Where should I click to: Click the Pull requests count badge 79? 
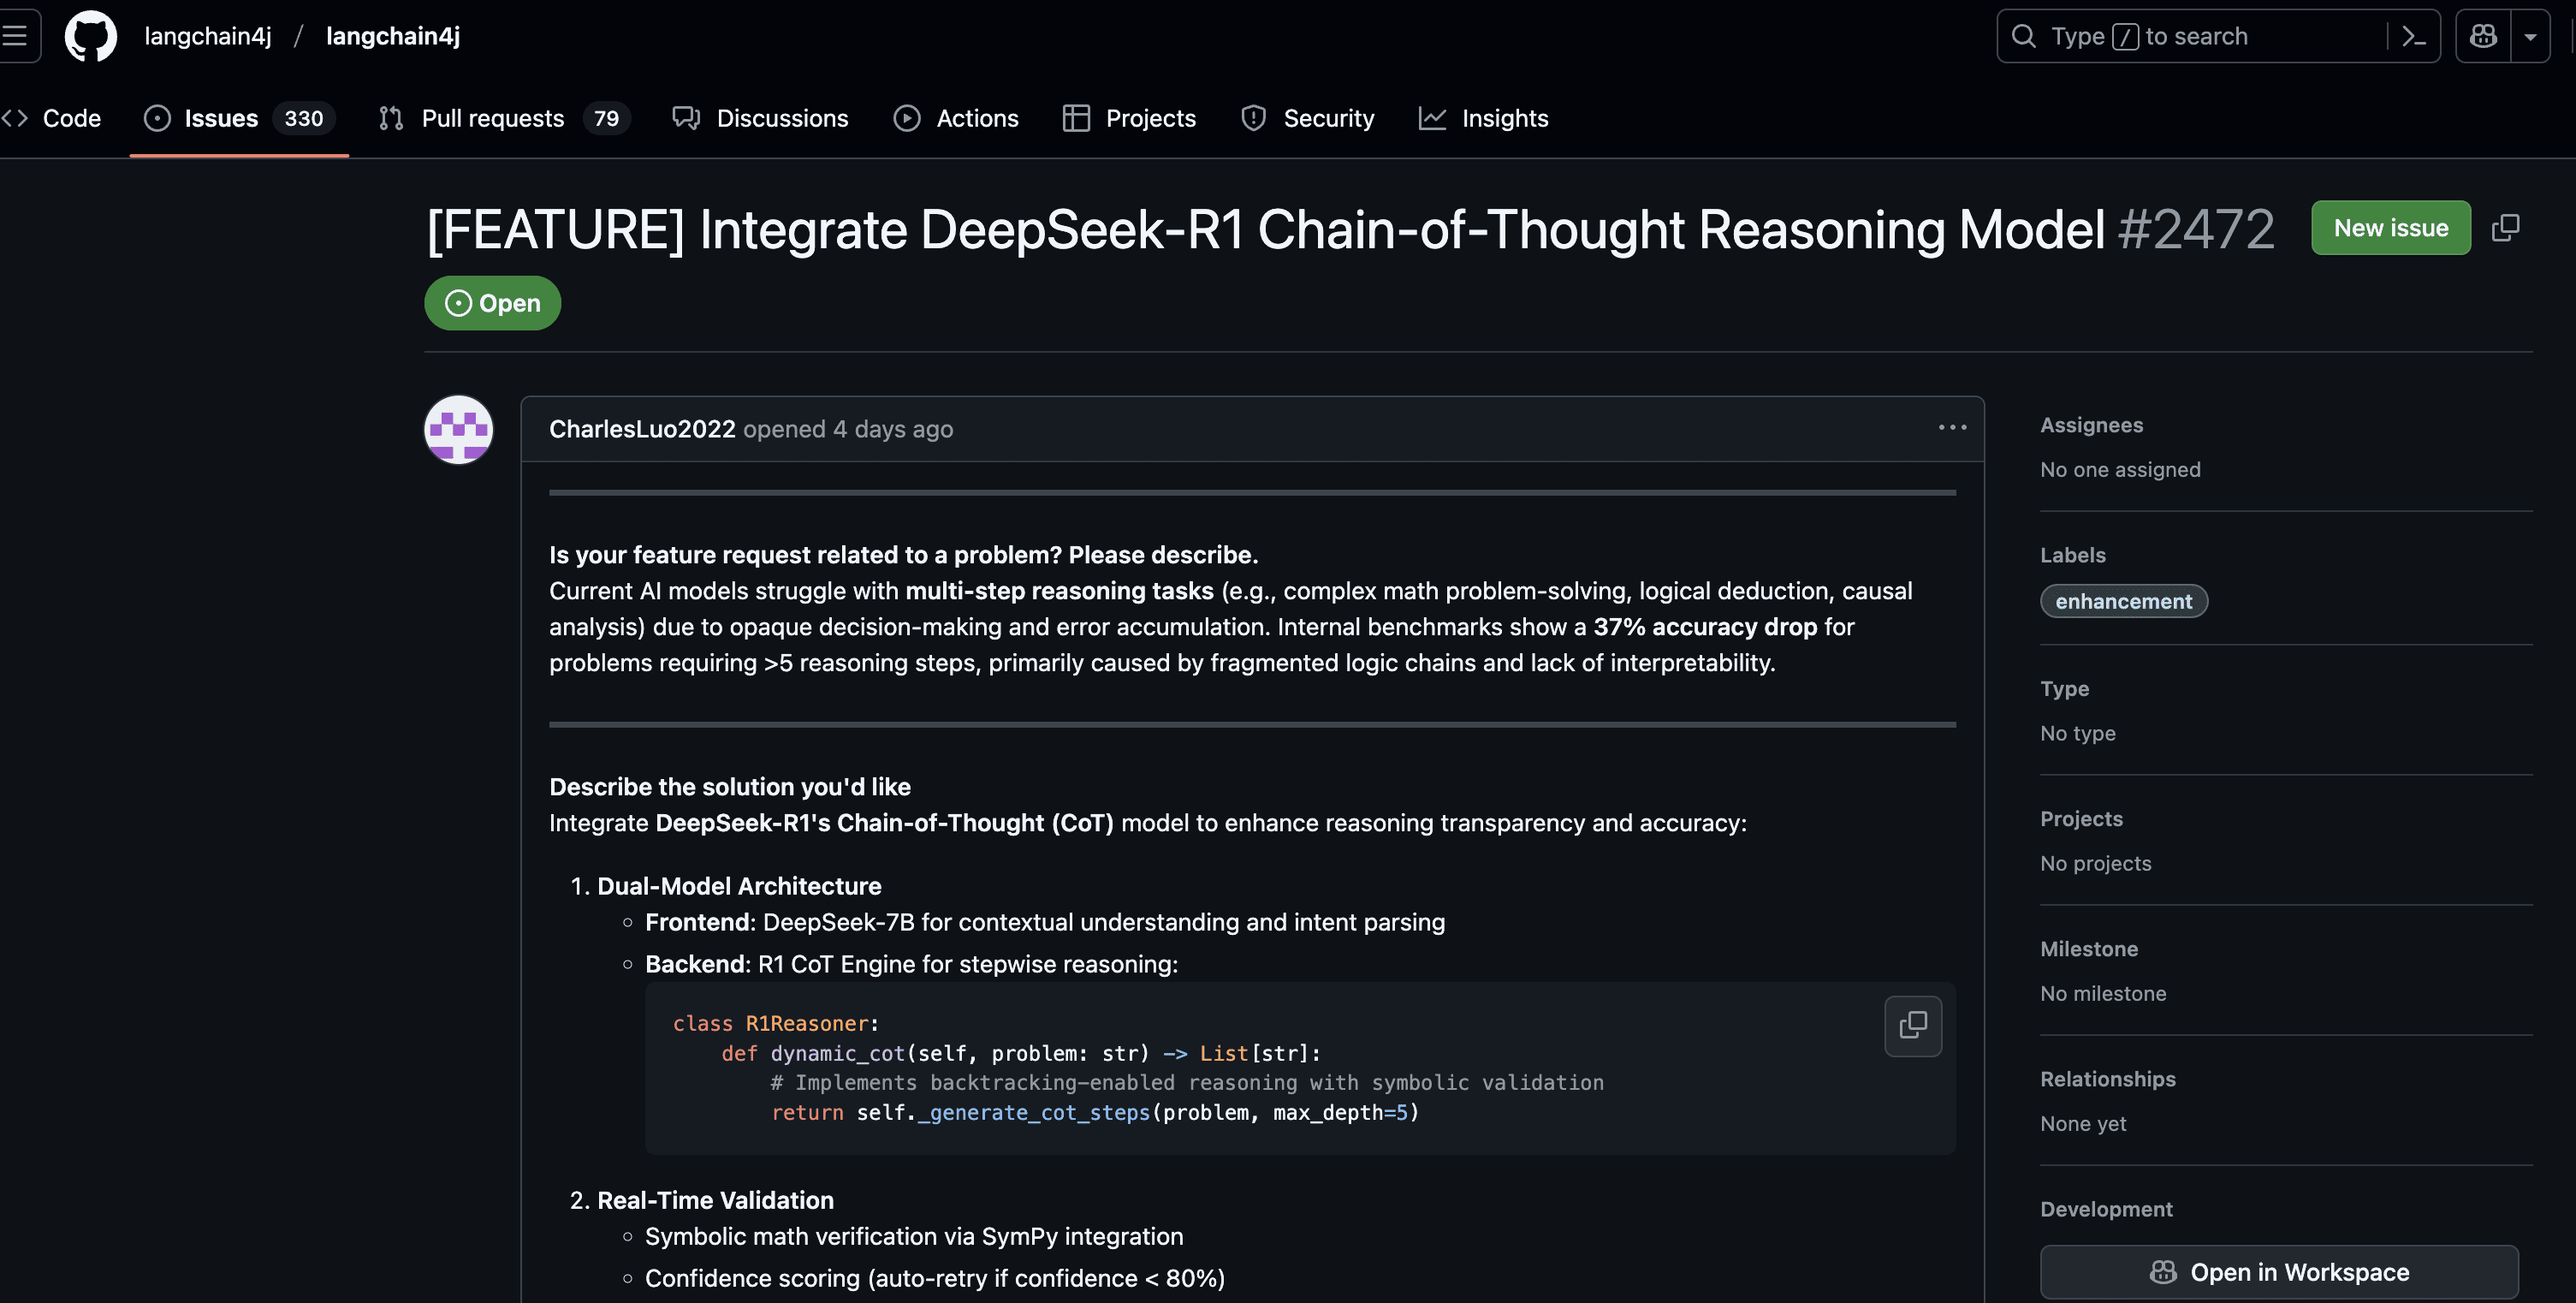(606, 118)
